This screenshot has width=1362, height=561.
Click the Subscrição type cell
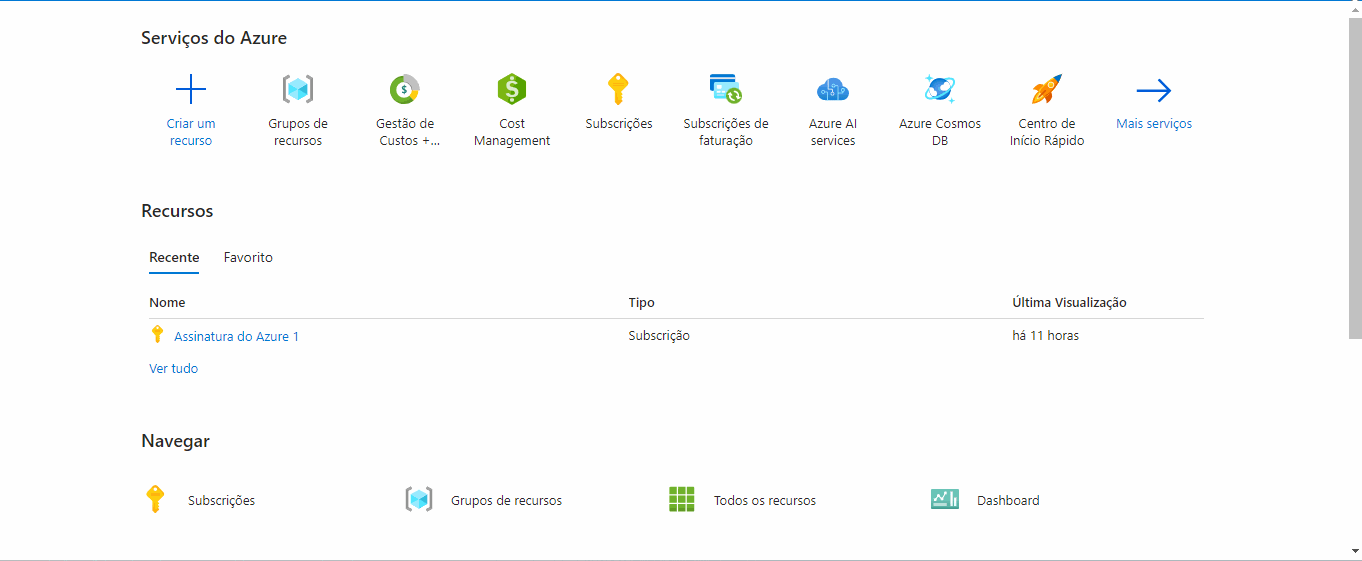click(x=659, y=336)
